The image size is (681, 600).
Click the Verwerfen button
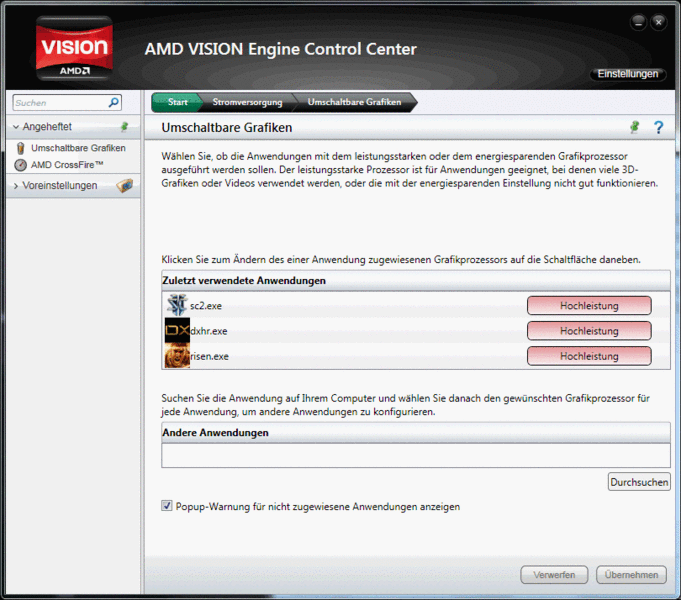(554, 575)
